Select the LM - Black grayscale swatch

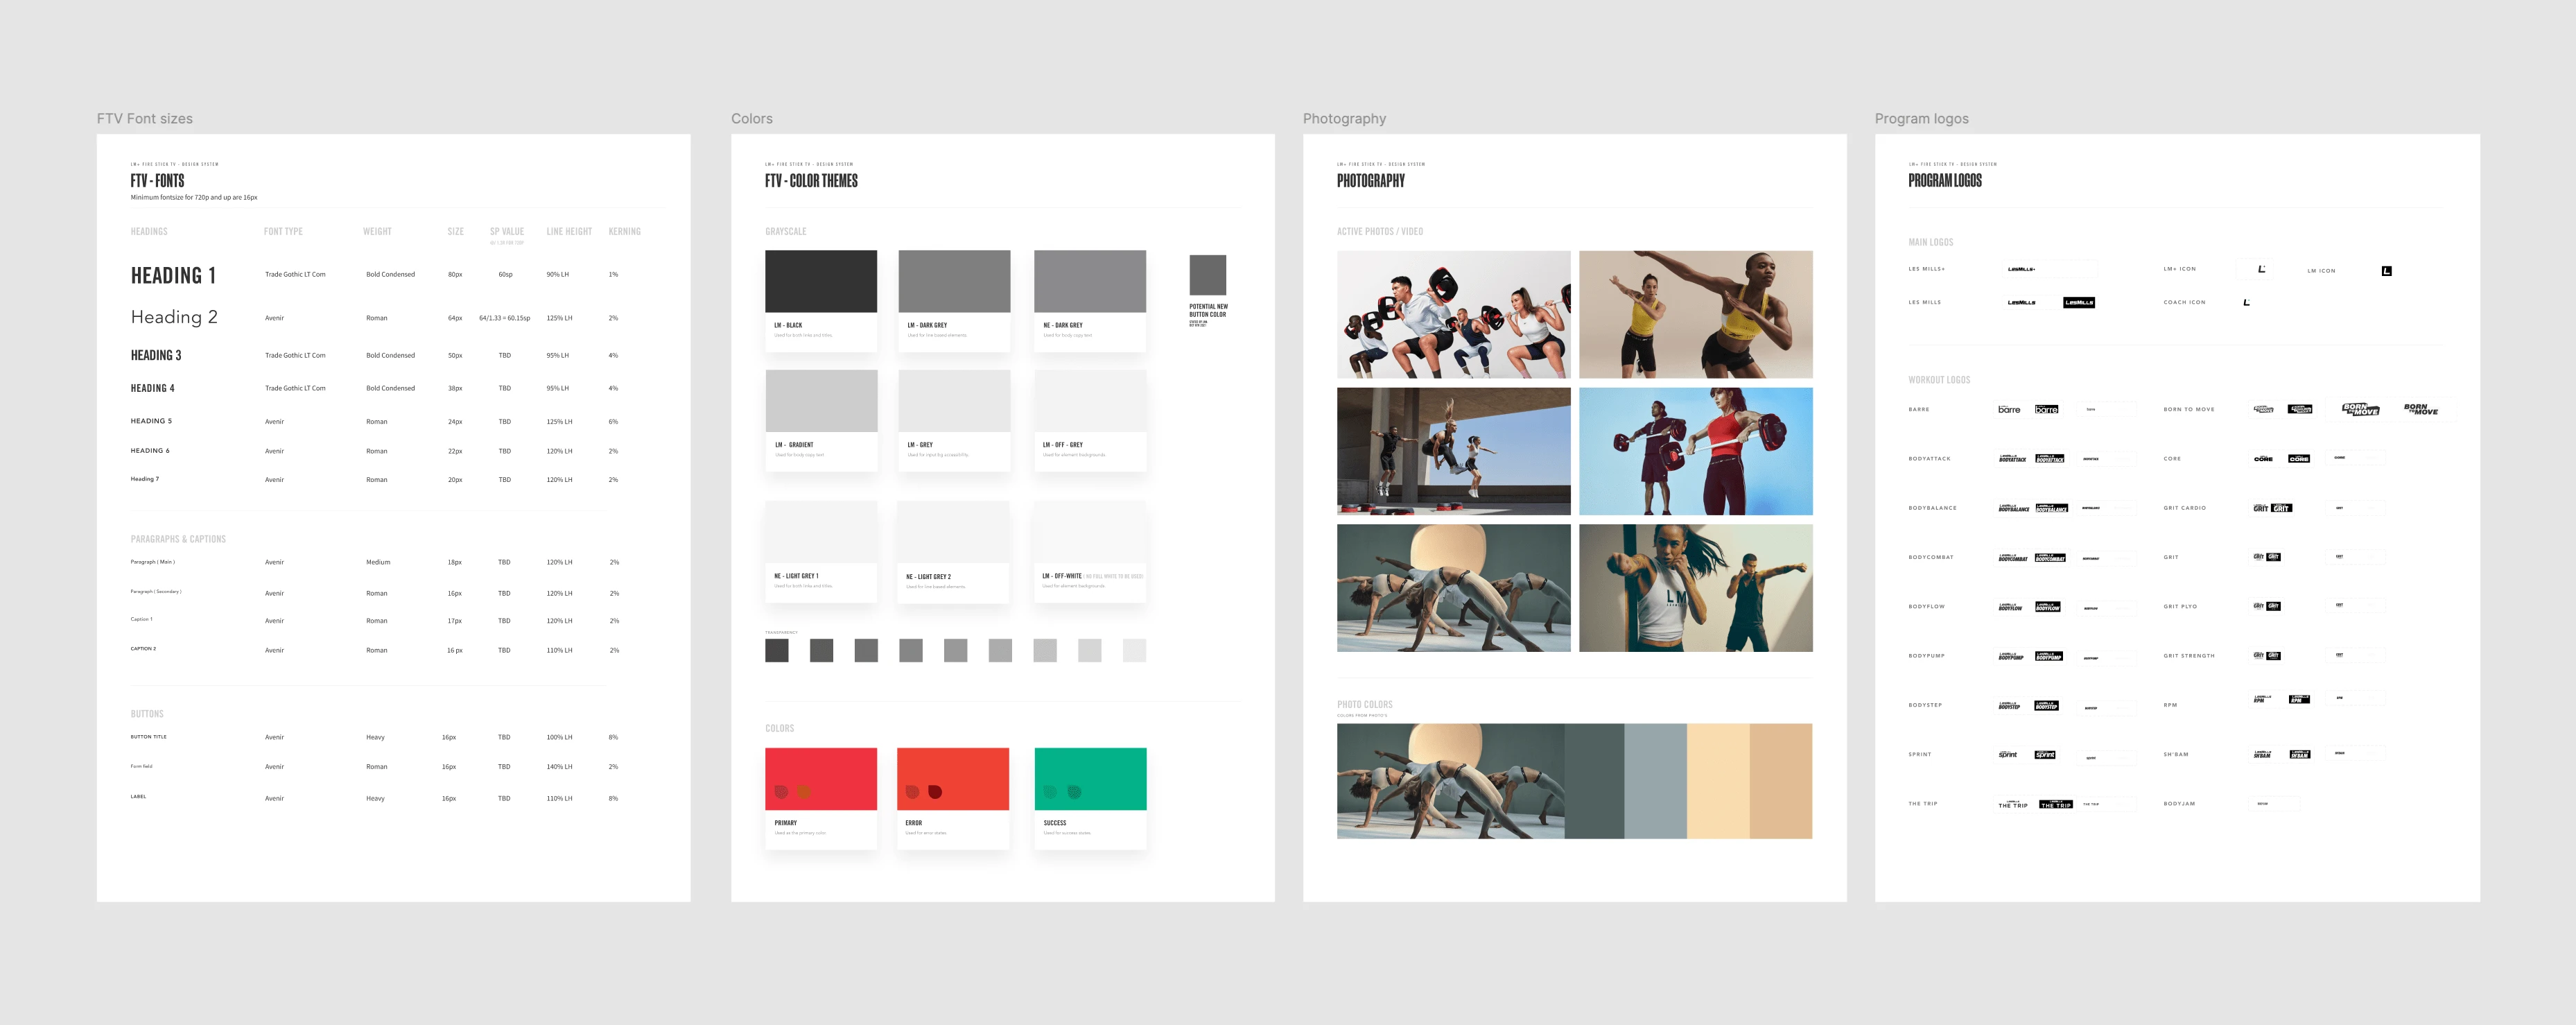(820, 281)
